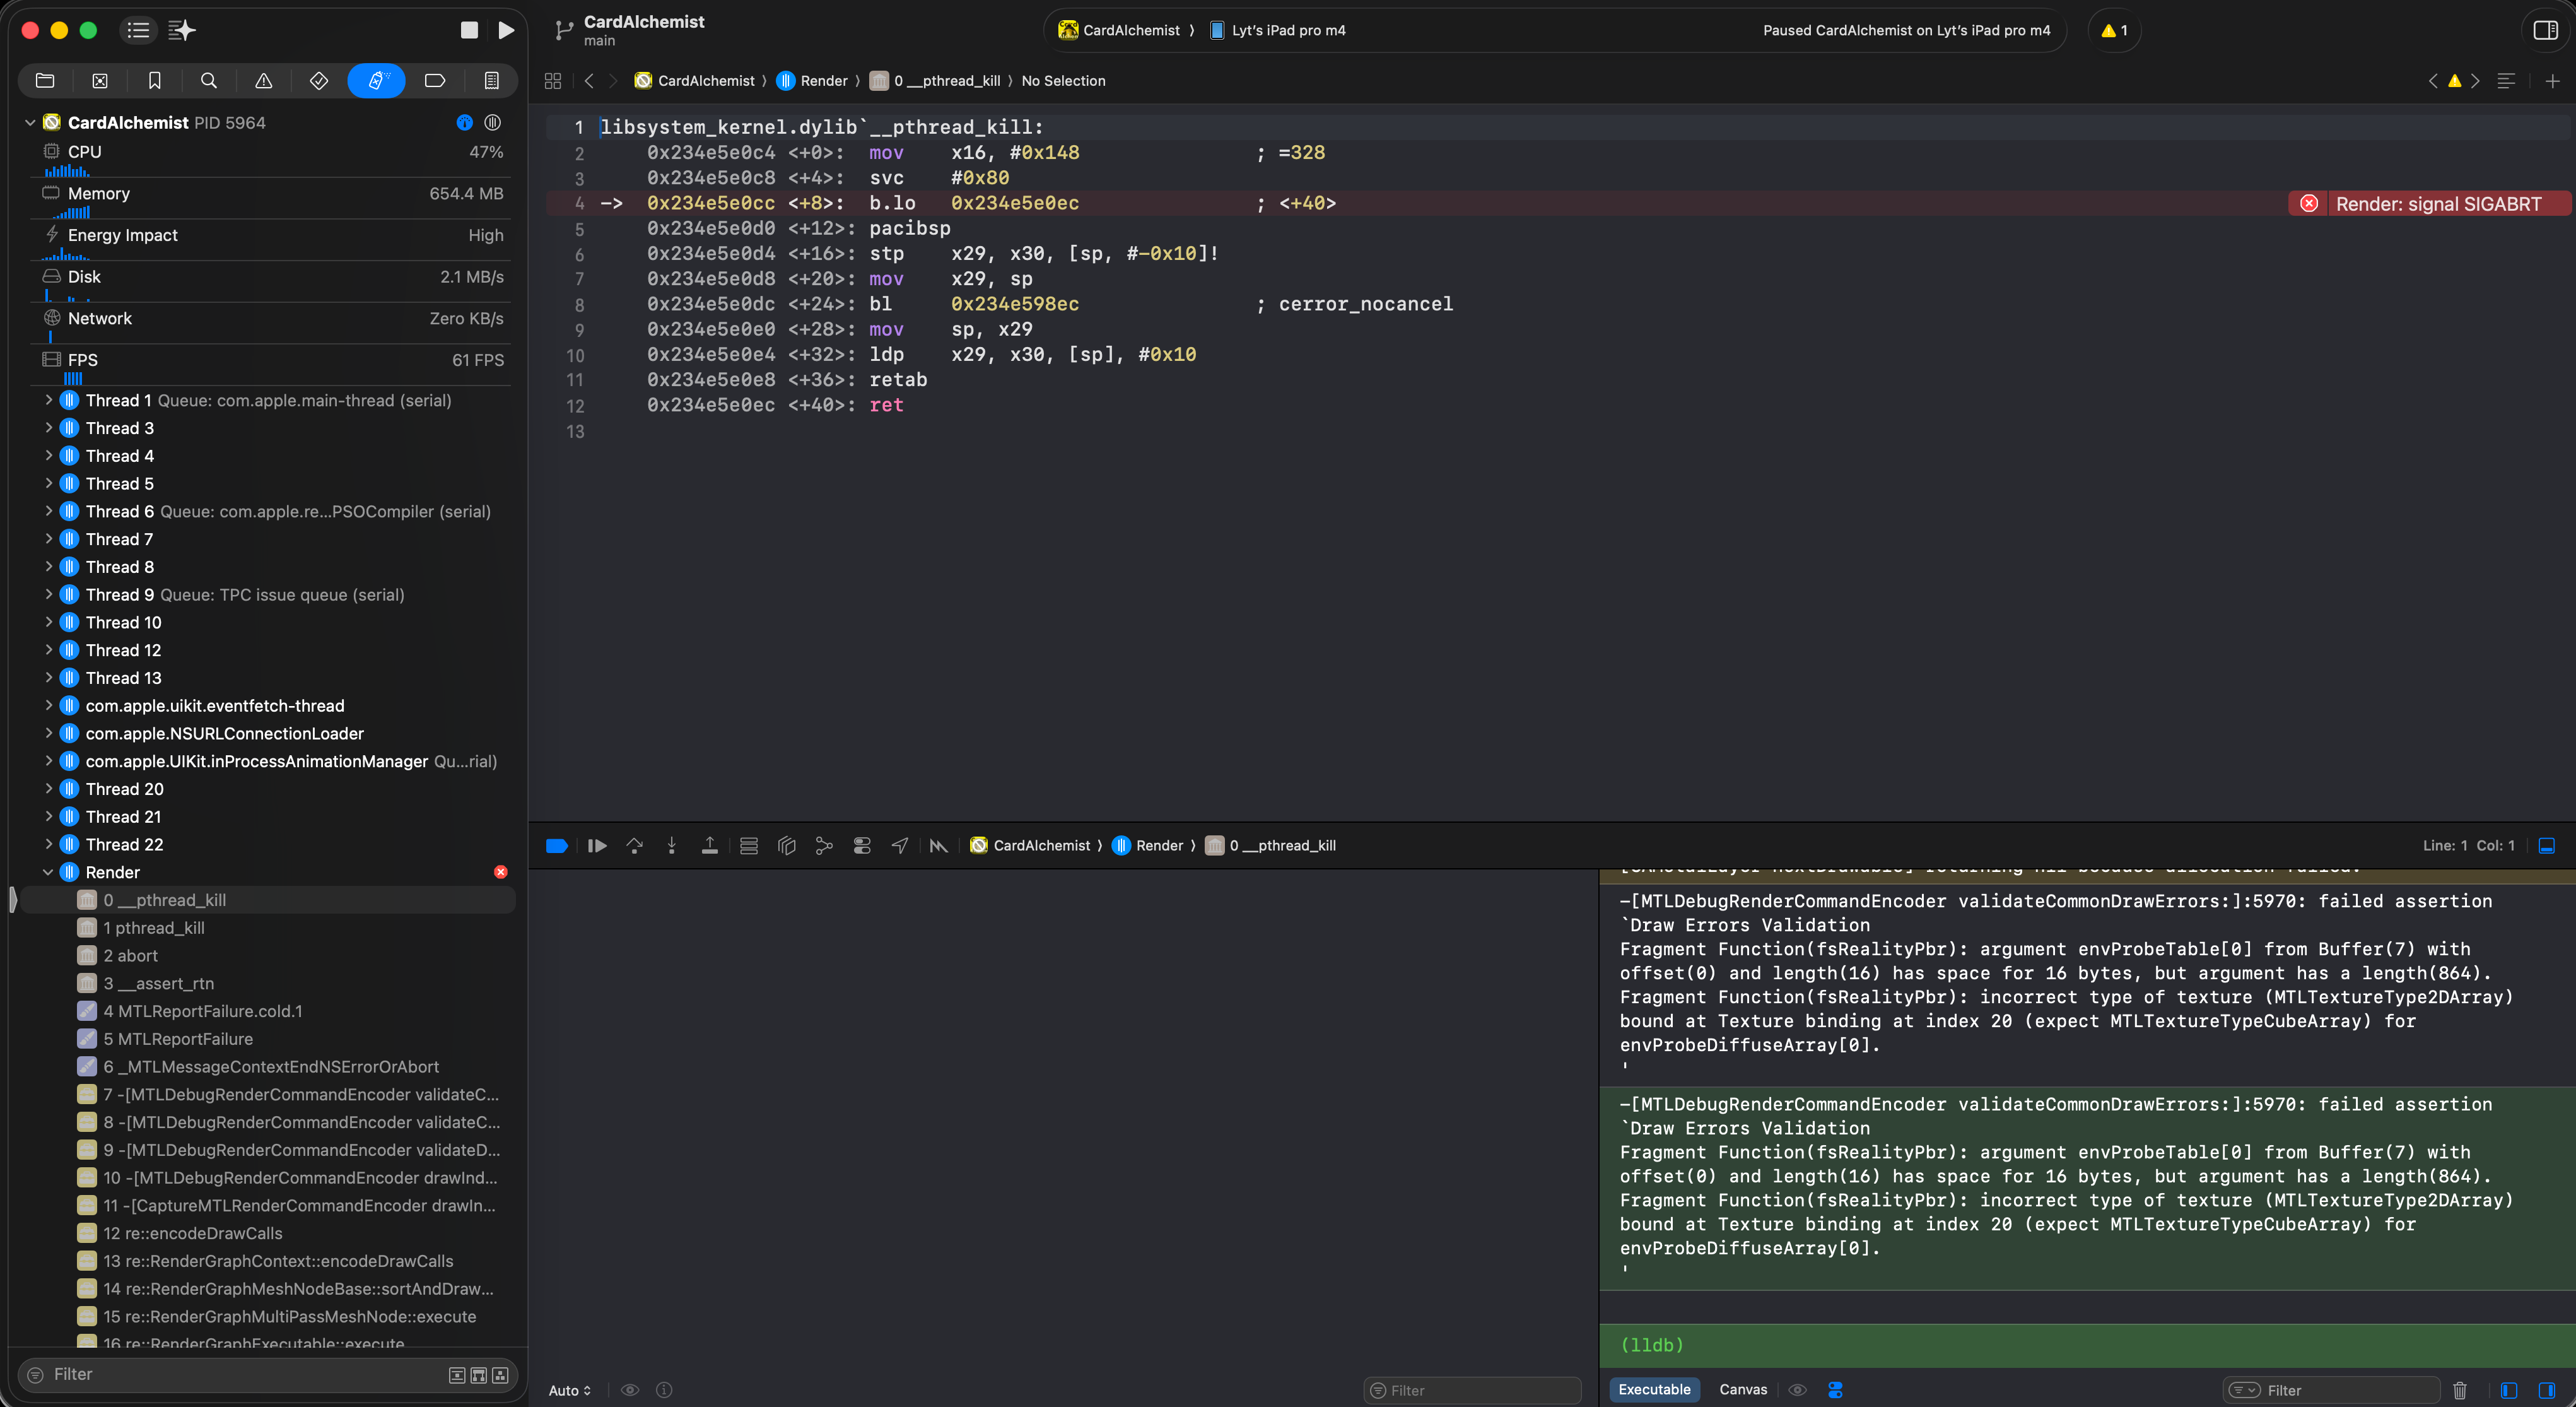Open the Find navigator magnifier icon

208,81
